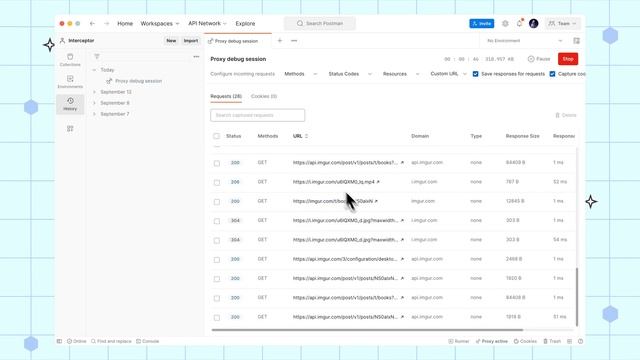Check the 1920 B request row checkbox
Viewport: 640px width, 360px height.
point(217,279)
